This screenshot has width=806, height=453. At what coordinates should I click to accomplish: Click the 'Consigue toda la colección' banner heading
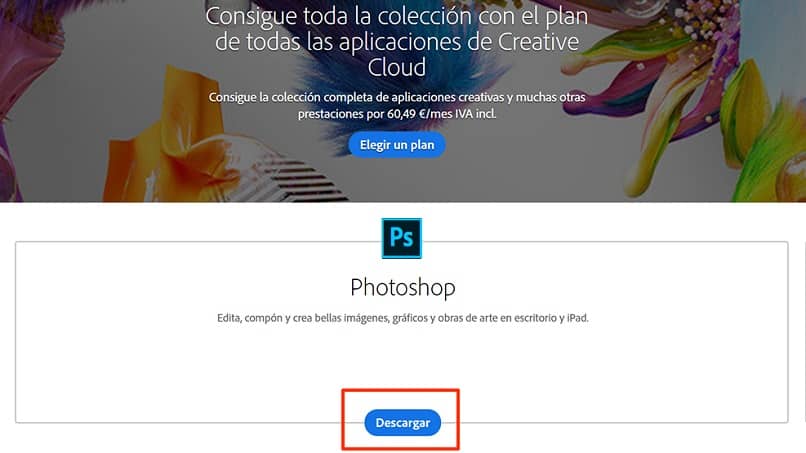pyautogui.click(x=397, y=42)
